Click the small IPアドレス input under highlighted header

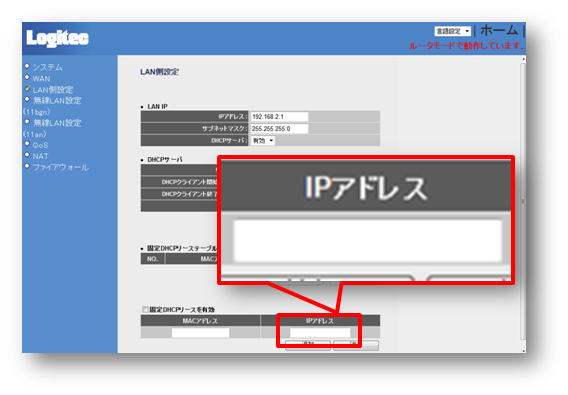click(320, 333)
